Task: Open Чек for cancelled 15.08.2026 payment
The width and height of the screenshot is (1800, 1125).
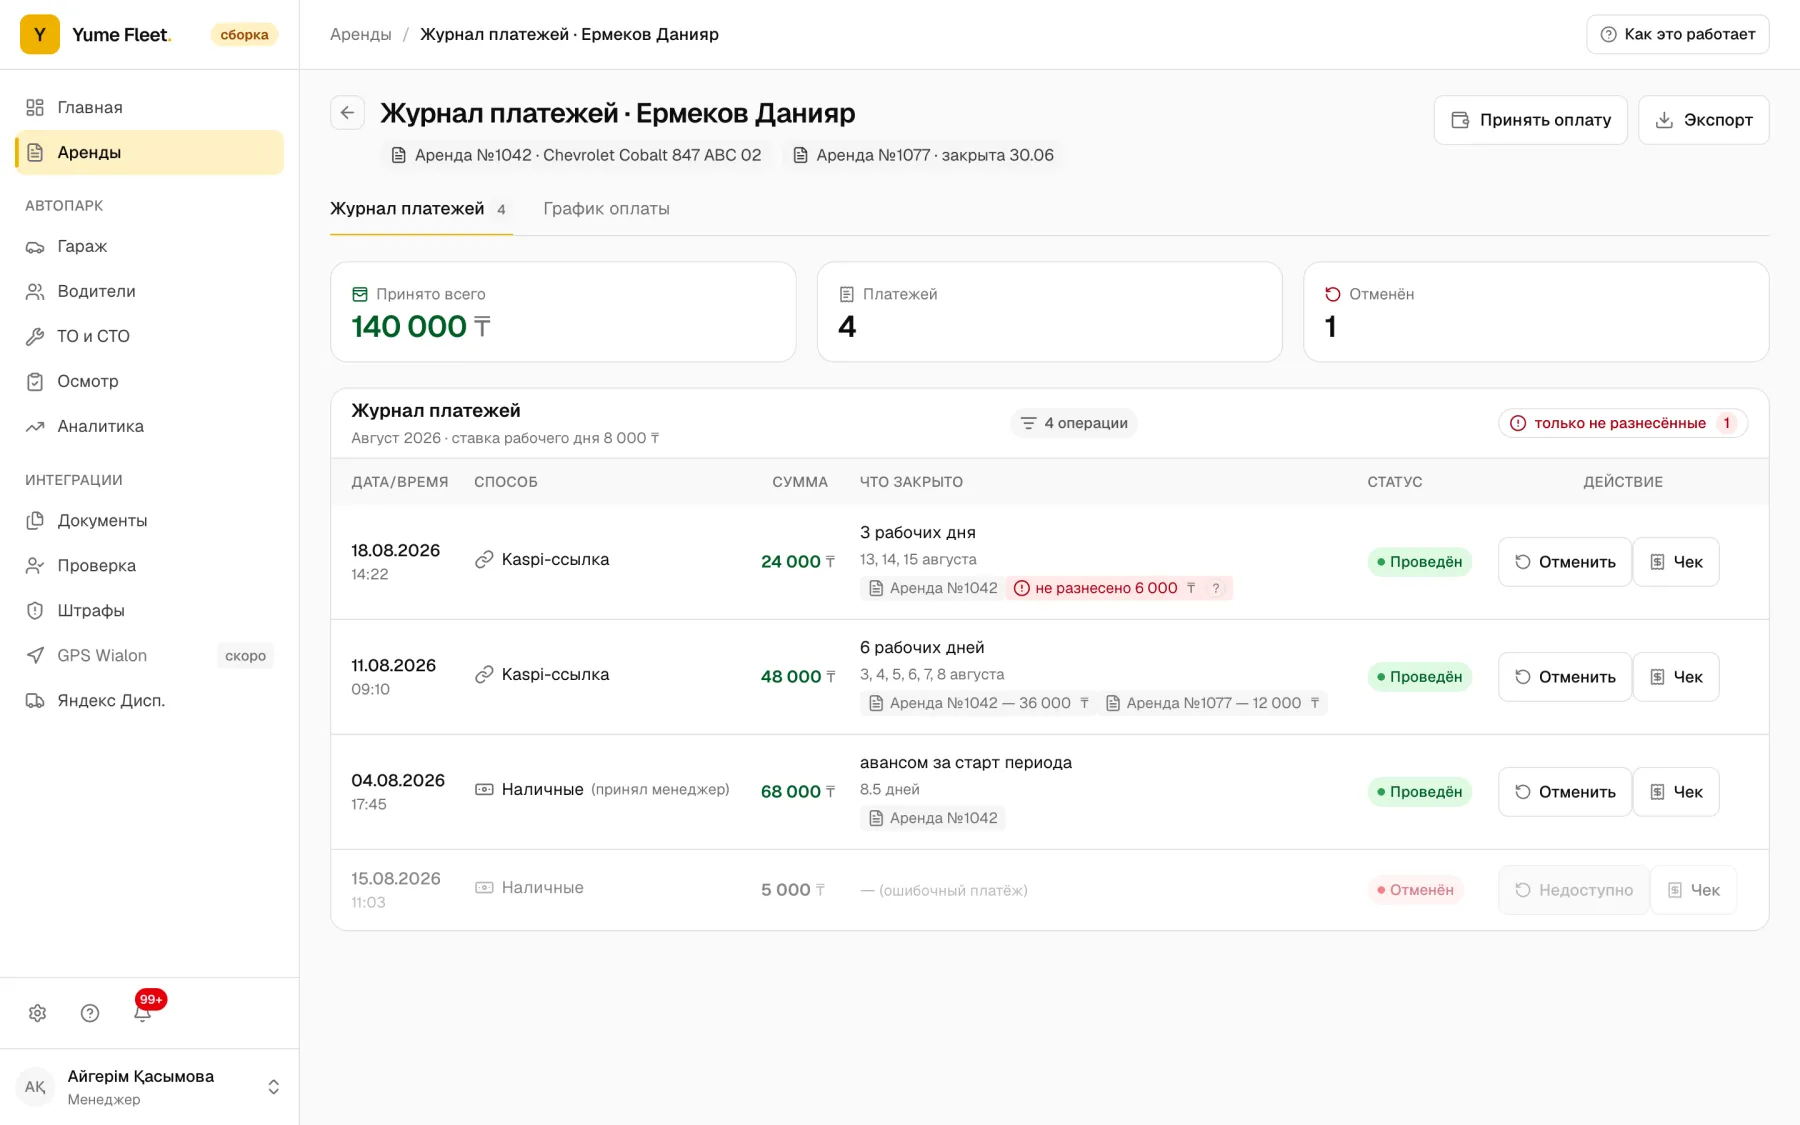Action: tap(1693, 890)
